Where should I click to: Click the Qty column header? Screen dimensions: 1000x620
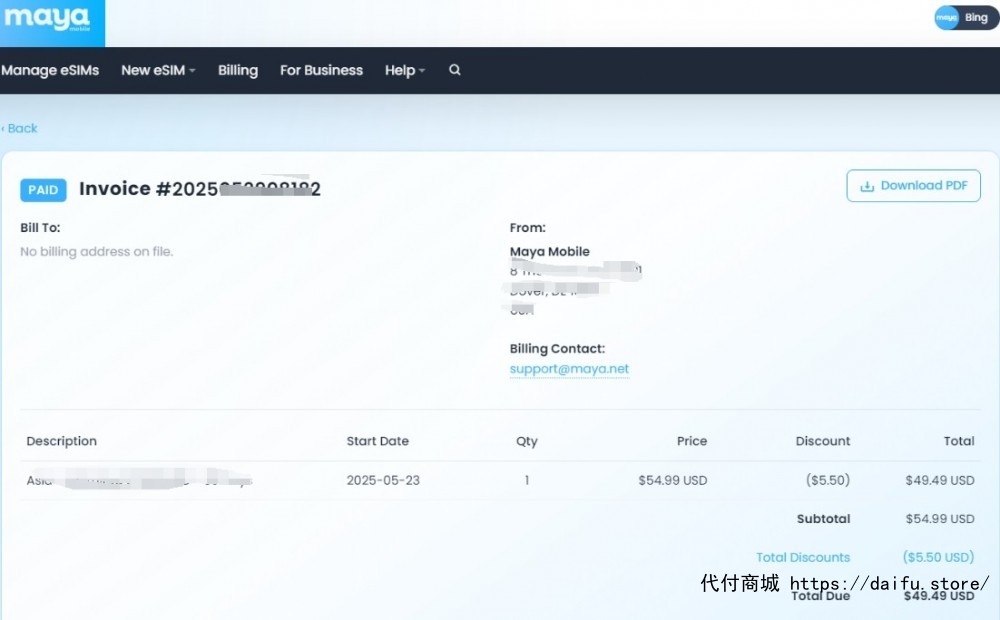(x=527, y=441)
